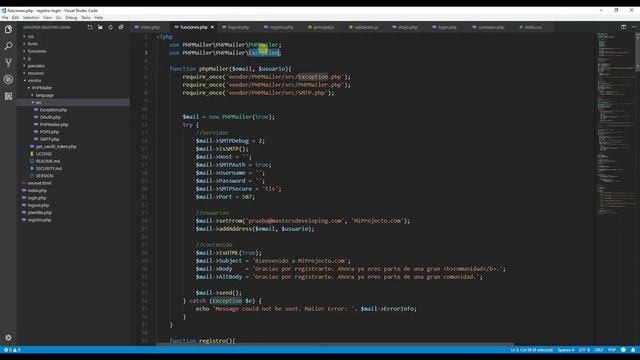Click Spaces: 4 indentation in status bar

click(x=566, y=350)
